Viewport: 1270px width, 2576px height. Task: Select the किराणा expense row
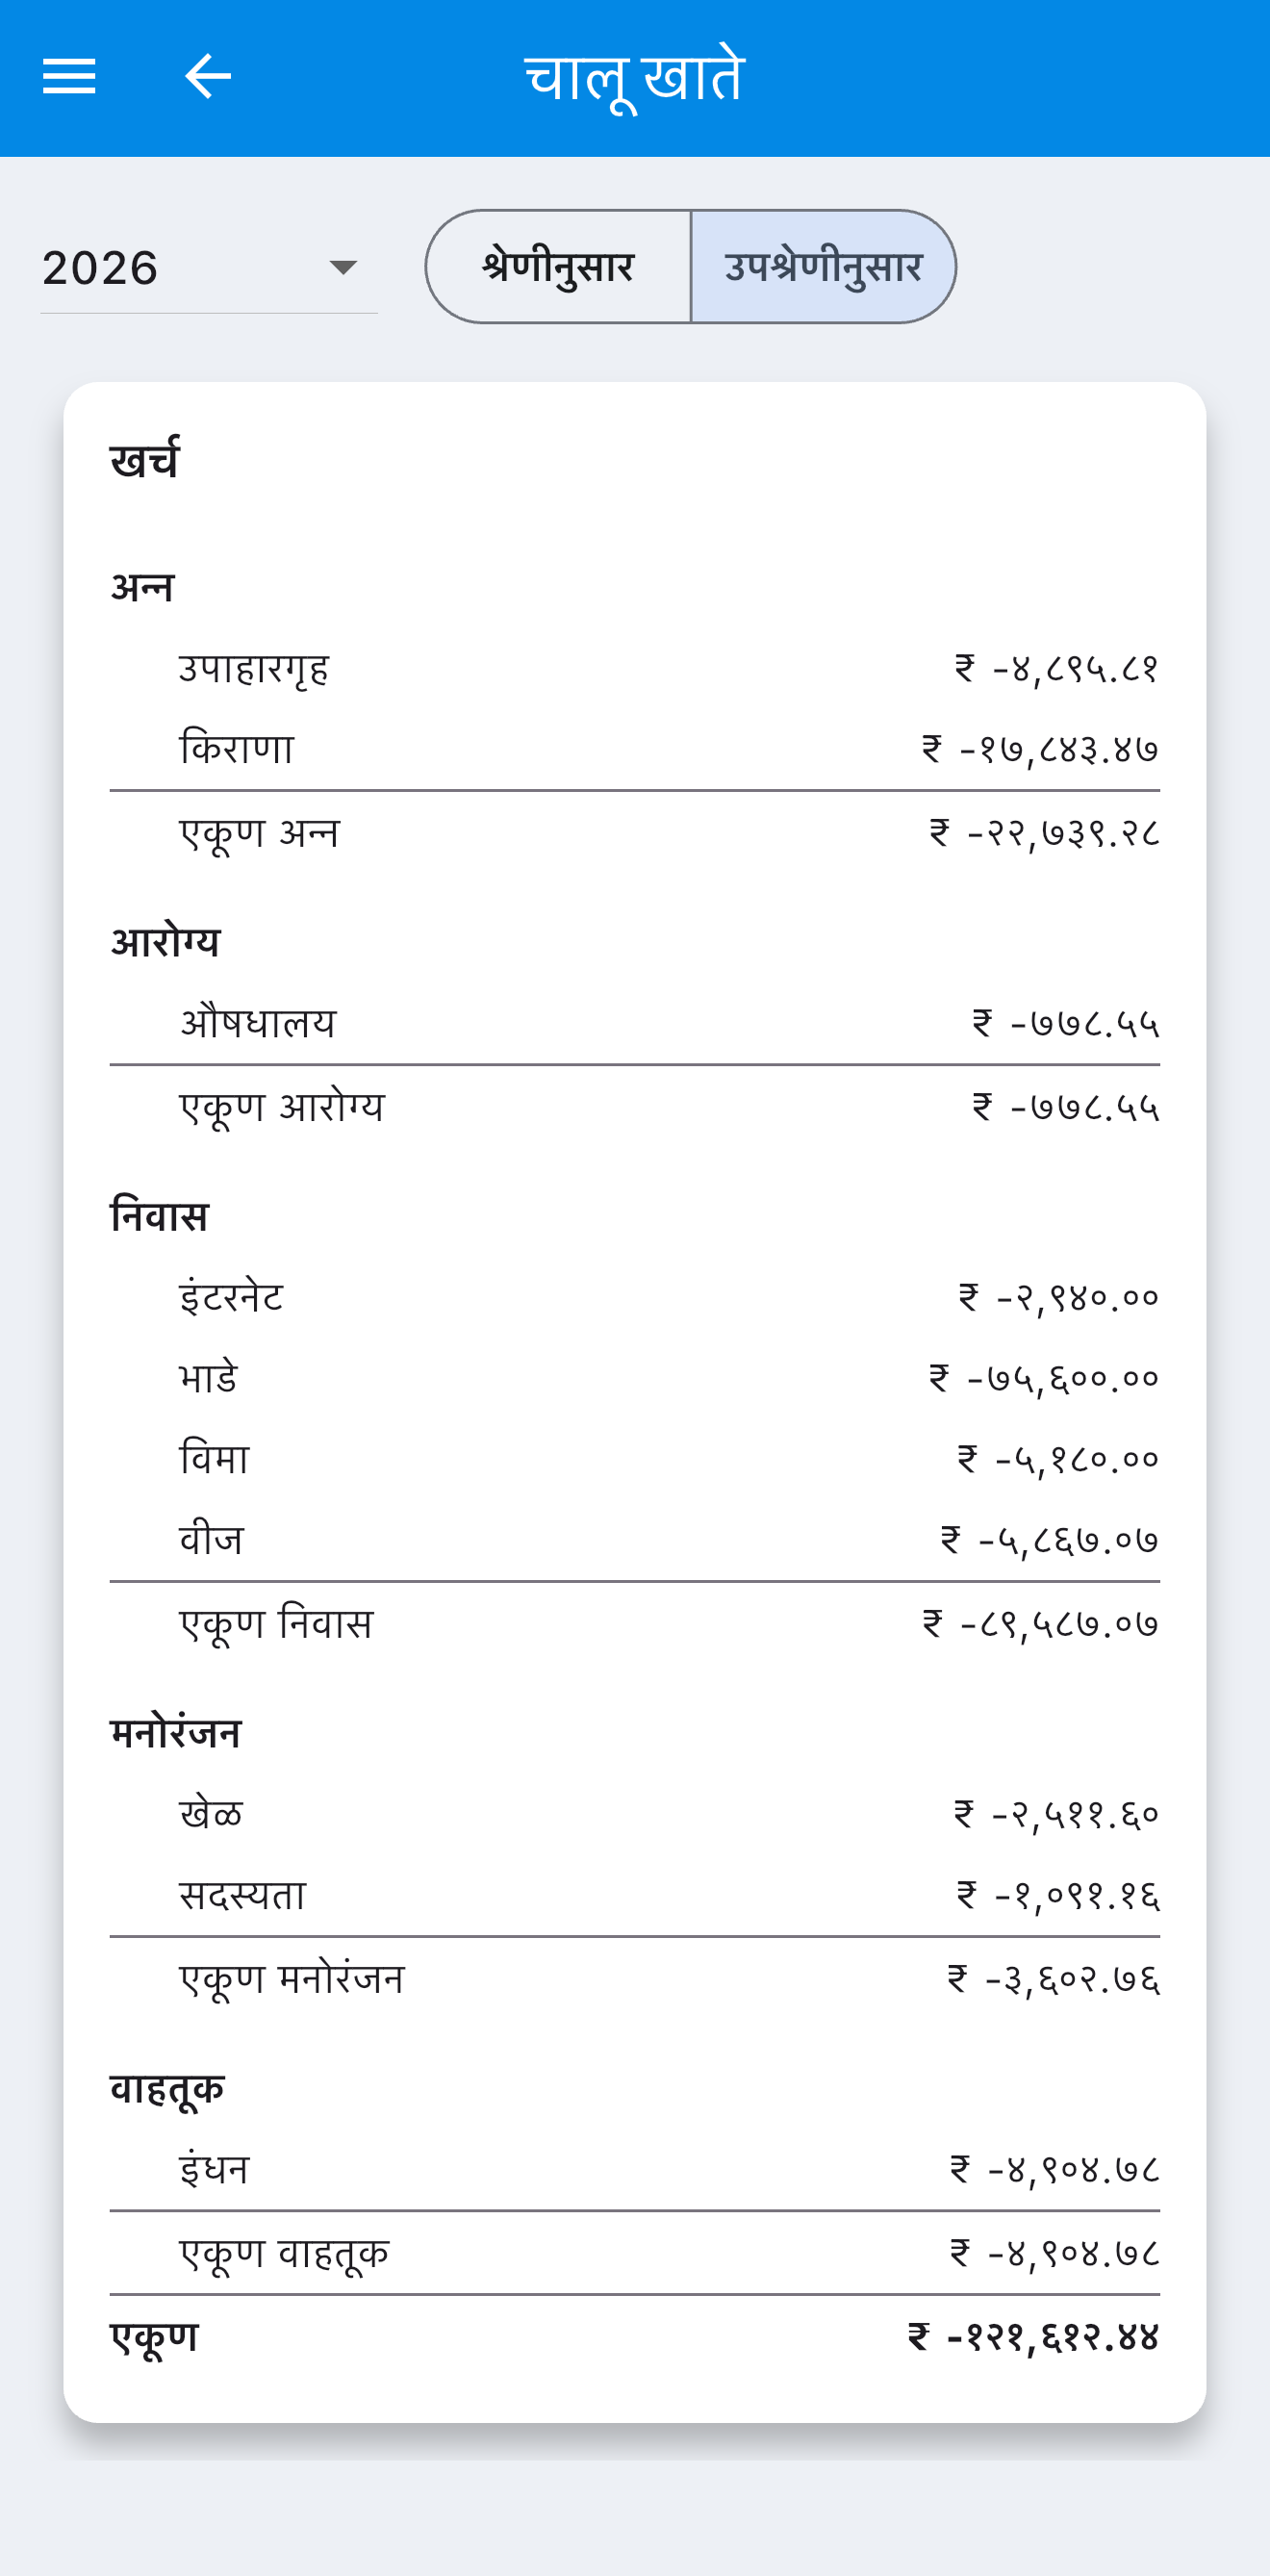pos(635,749)
